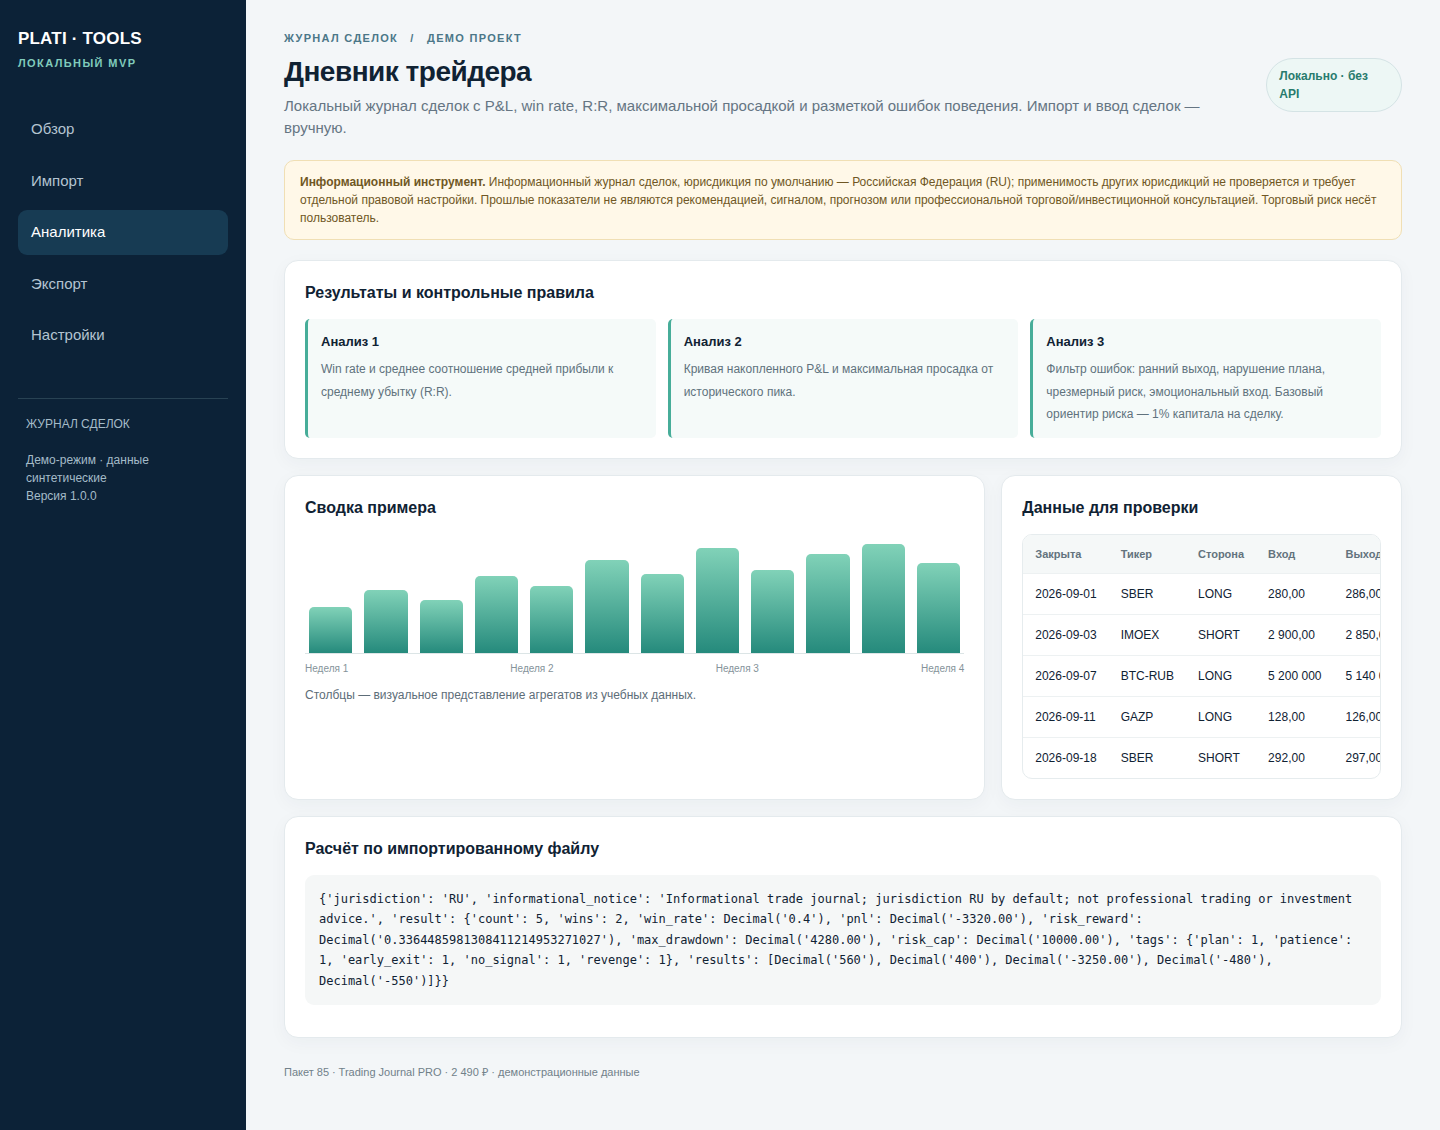Click the 'Неделя 2' axis label
The image size is (1440, 1130).
(532, 668)
